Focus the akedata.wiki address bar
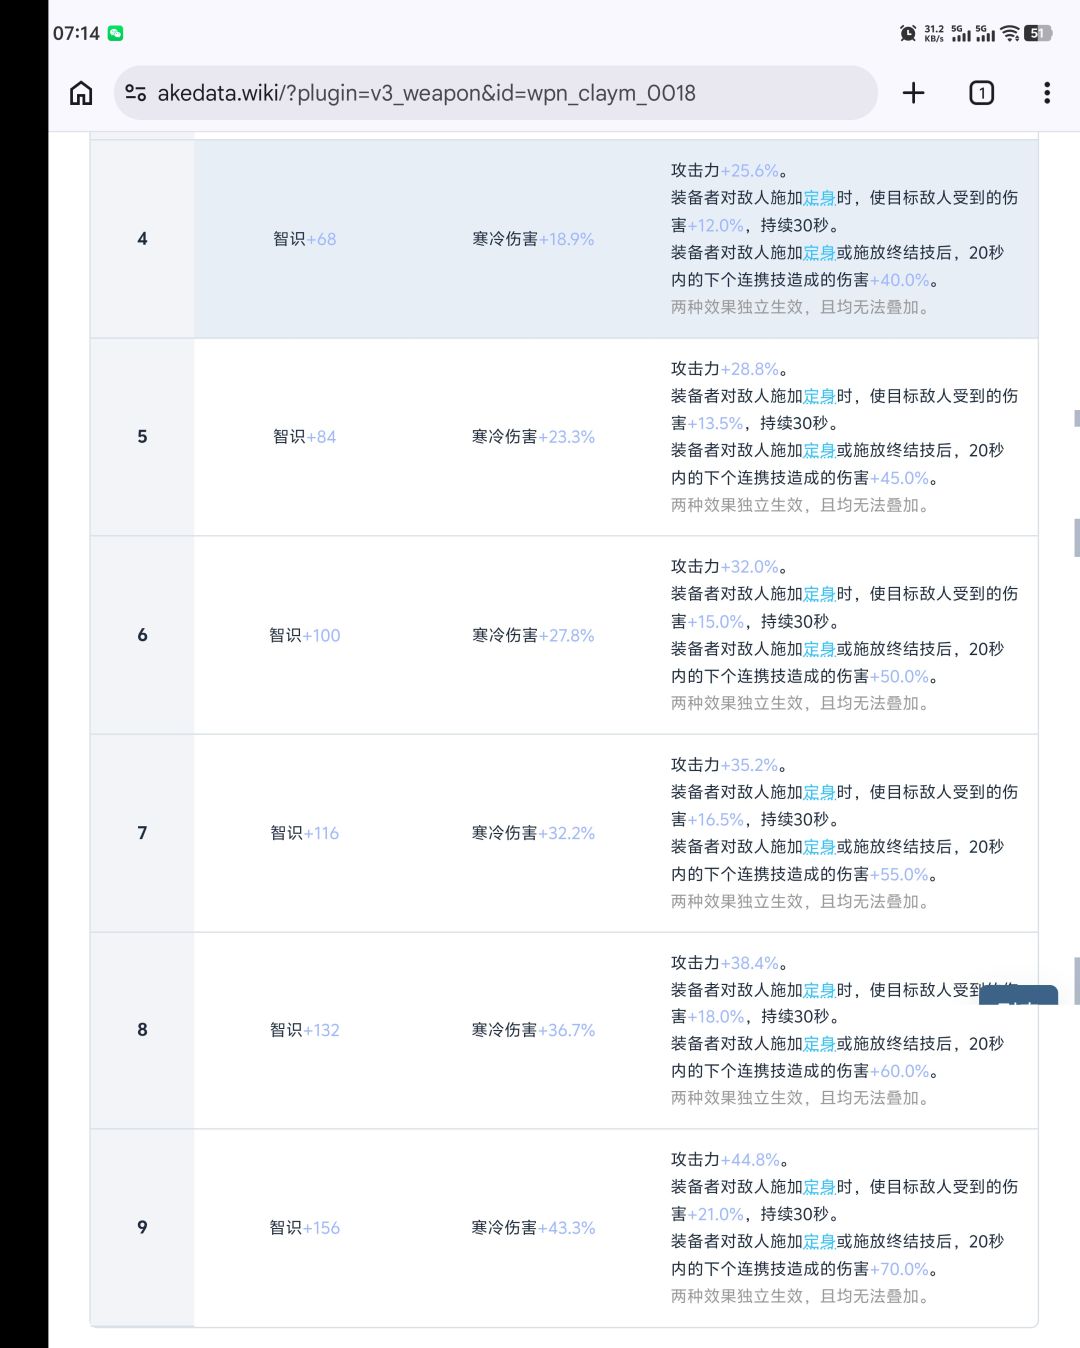This screenshot has width=1080, height=1348. point(496,93)
